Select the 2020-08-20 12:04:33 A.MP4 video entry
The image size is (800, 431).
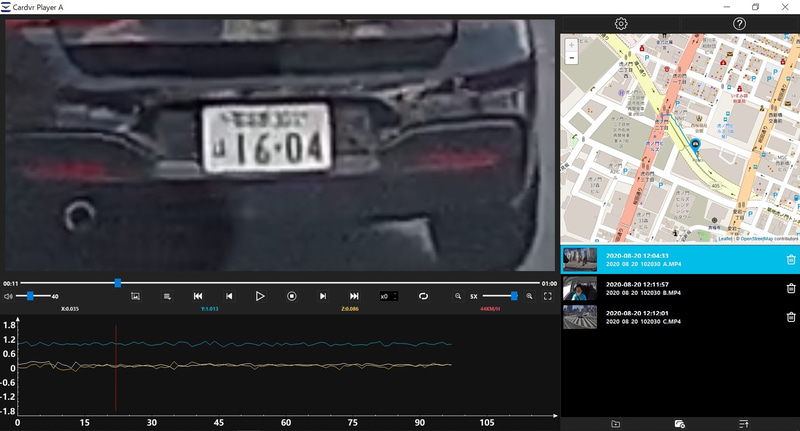pyautogui.click(x=680, y=260)
